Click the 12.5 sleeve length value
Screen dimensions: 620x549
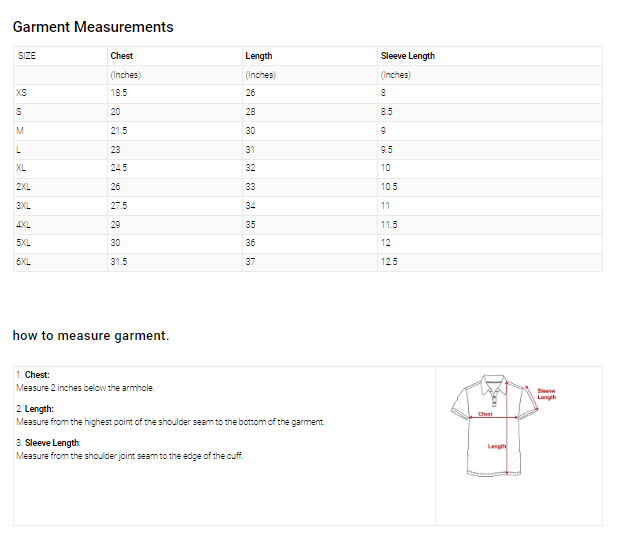(x=389, y=262)
